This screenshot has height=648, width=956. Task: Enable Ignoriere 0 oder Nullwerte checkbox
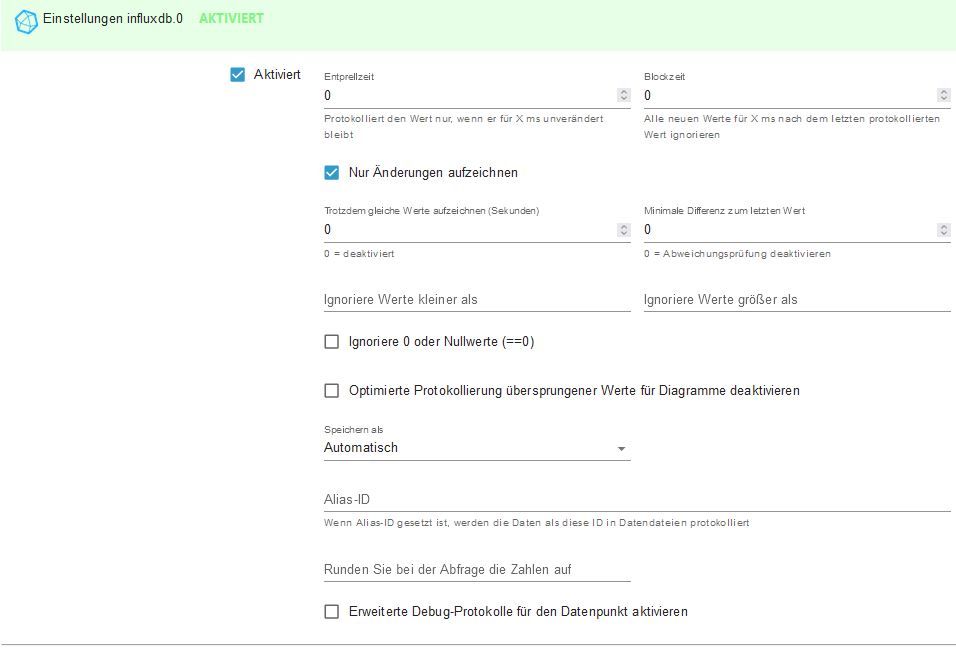coord(332,342)
